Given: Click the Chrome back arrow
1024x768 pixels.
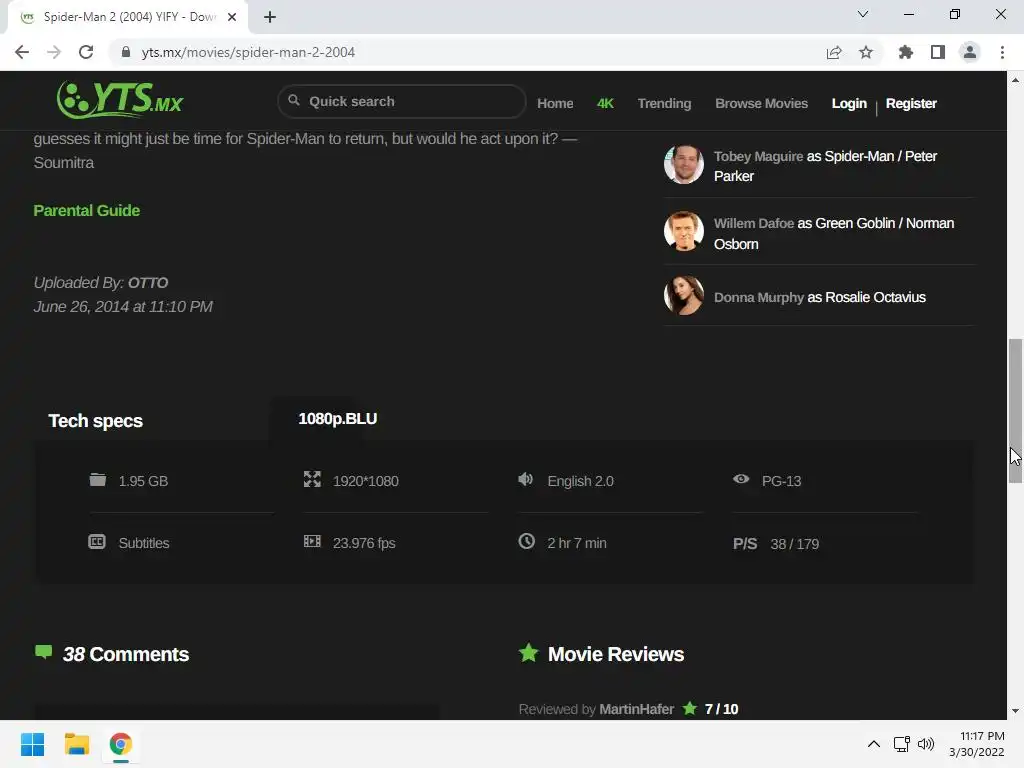Looking at the screenshot, I should (x=22, y=52).
